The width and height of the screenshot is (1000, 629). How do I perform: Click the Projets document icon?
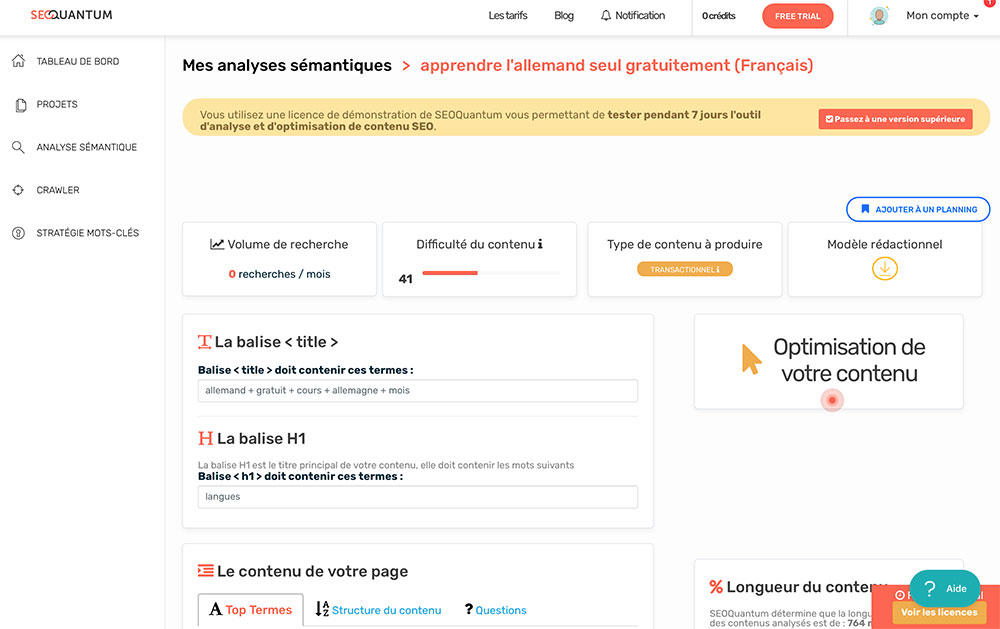[20, 105]
